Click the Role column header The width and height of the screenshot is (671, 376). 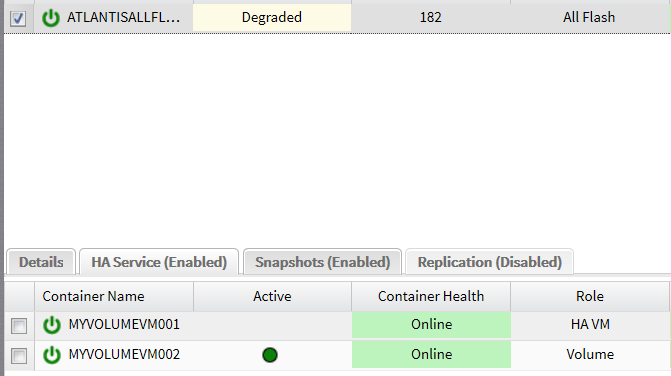point(590,296)
